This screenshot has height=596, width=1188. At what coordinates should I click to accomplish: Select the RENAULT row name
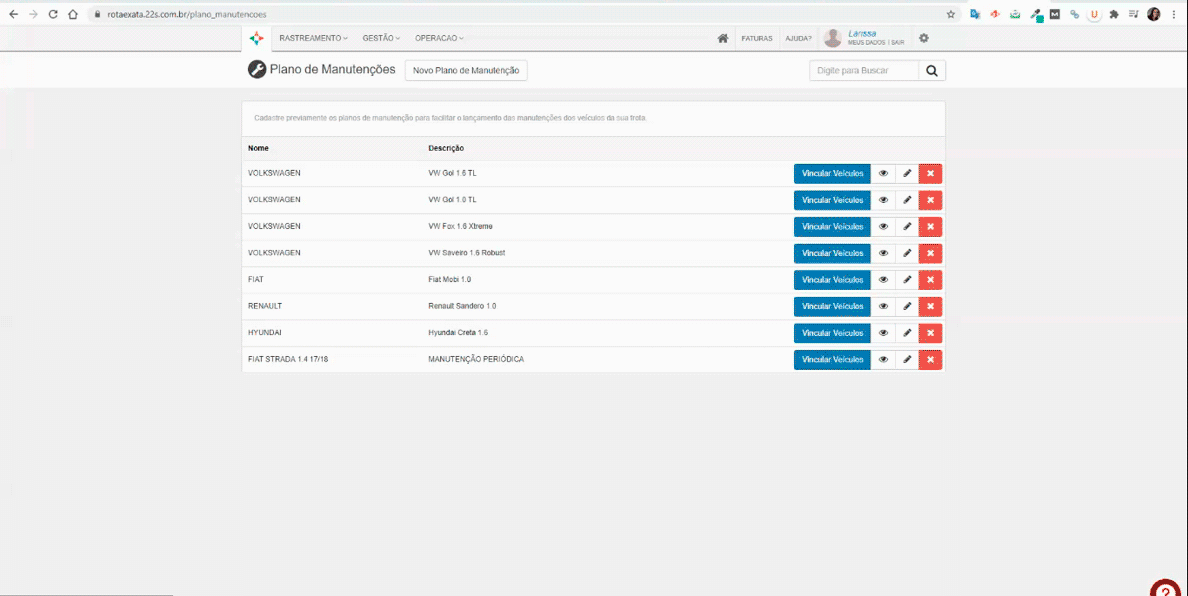pos(264,306)
